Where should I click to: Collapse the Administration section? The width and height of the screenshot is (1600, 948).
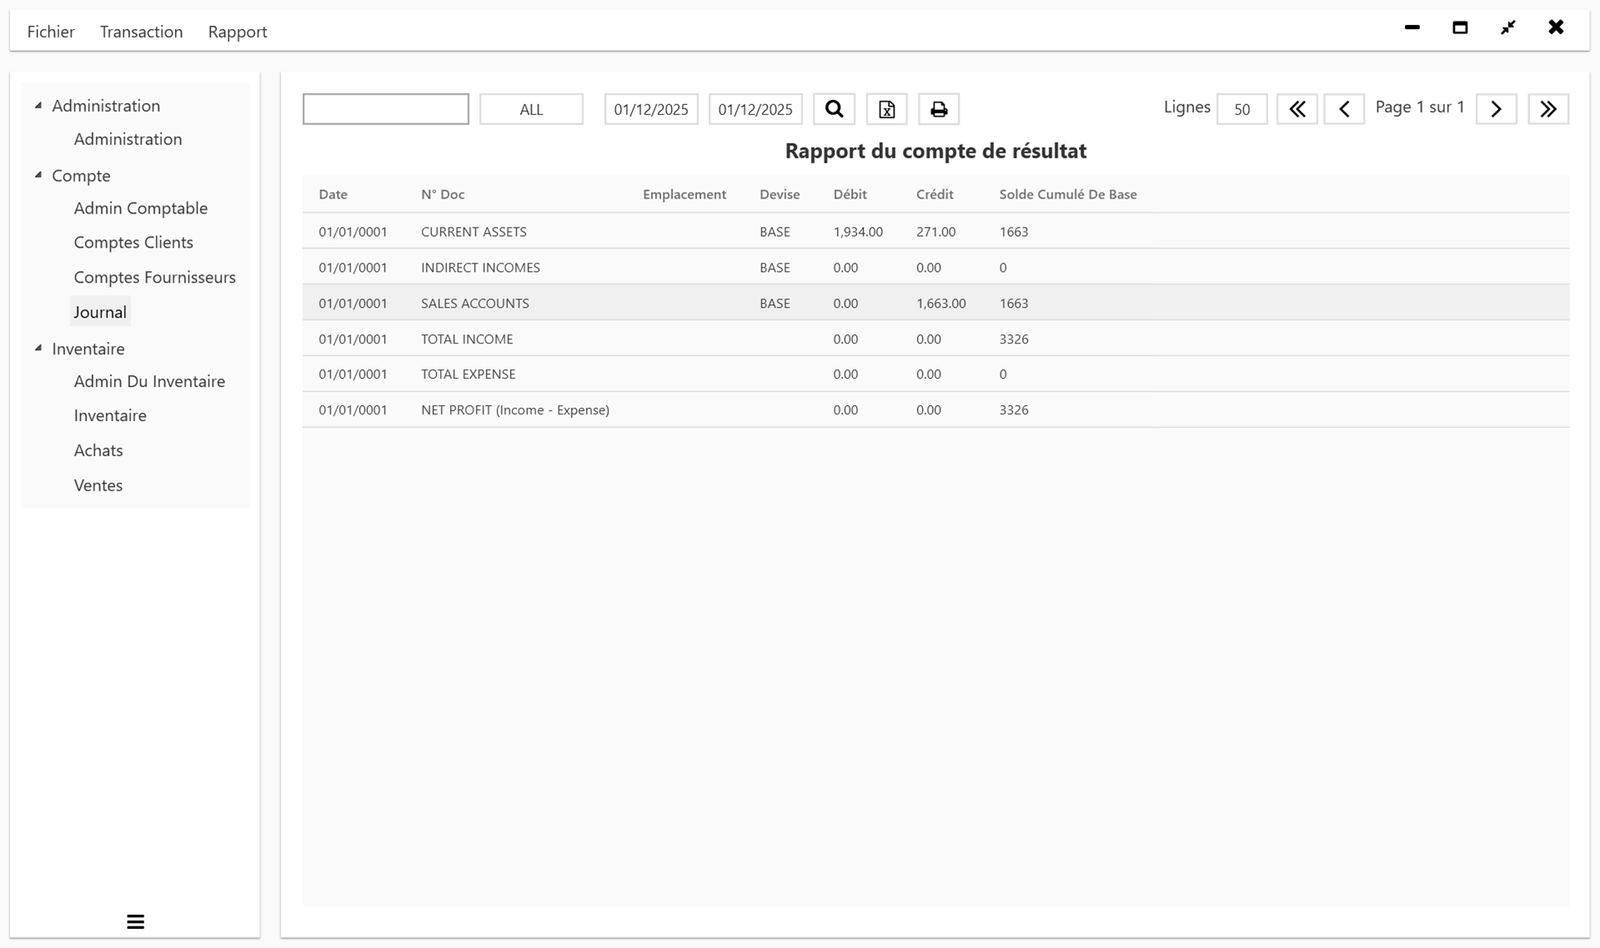click(x=39, y=104)
